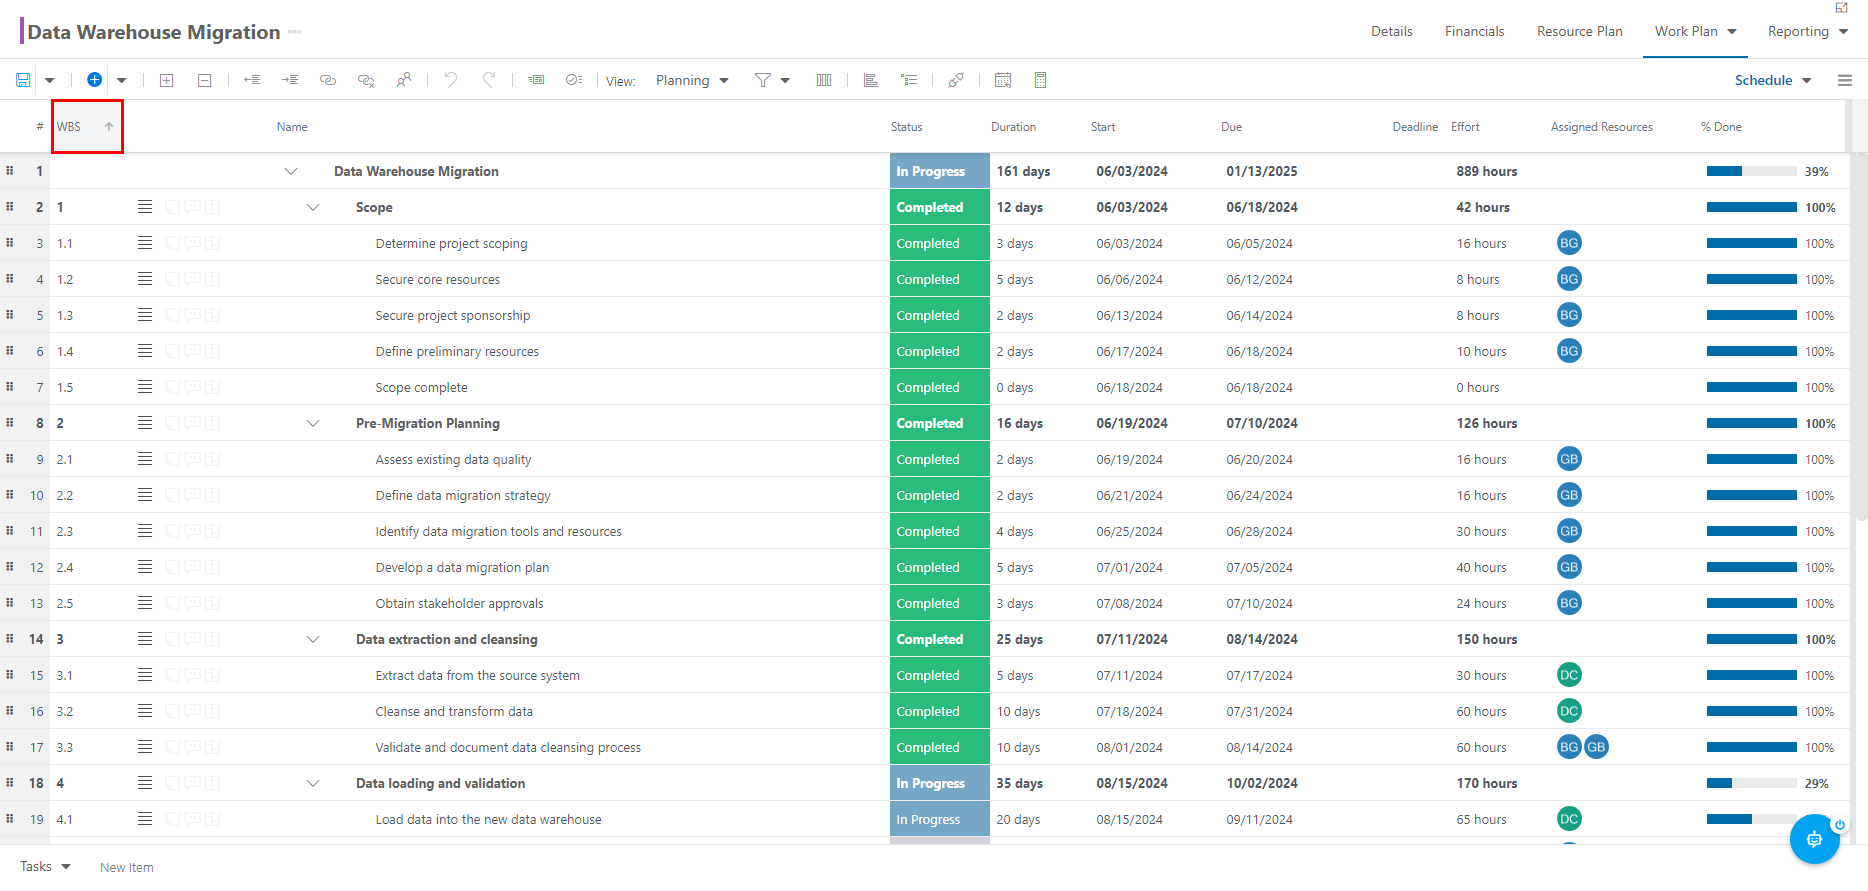Click the Redo arrow icon
The image size is (1868, 891).
(489, 80)
